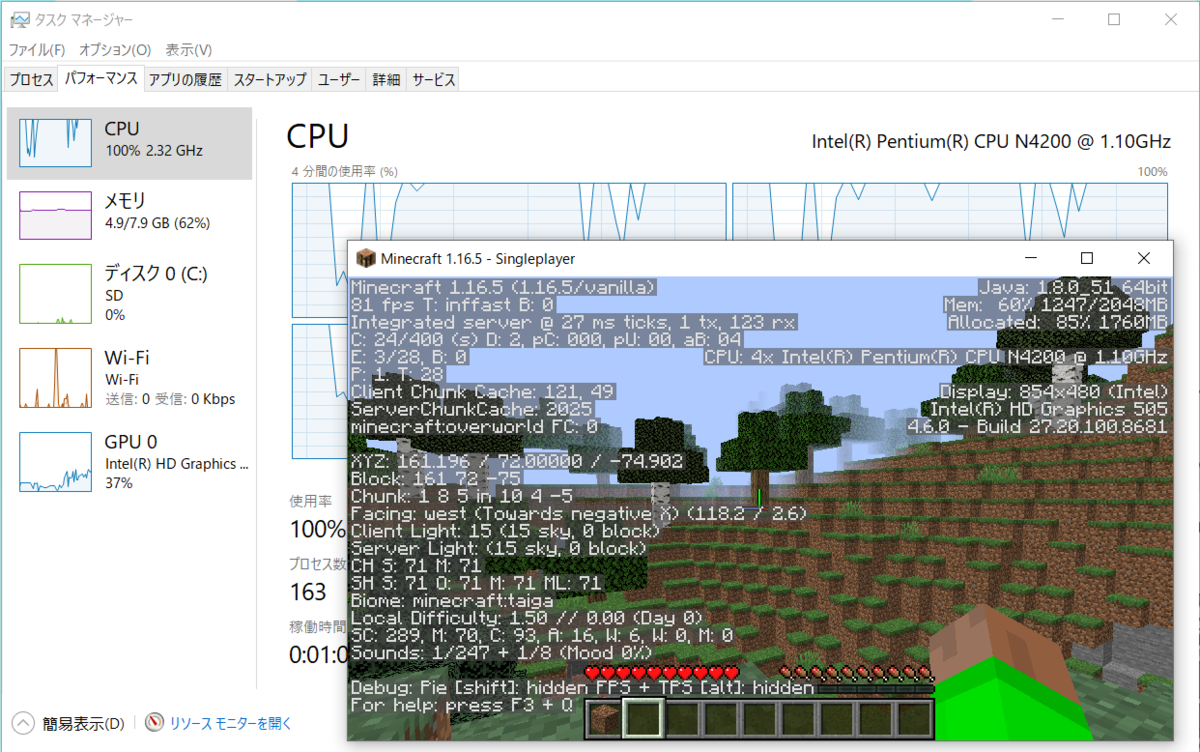Screen dimensions: 1200x752
Task: Click the 送信: 0 受信: 0 Kbps text
Action: pyautogui.click(x=169, y=399)
